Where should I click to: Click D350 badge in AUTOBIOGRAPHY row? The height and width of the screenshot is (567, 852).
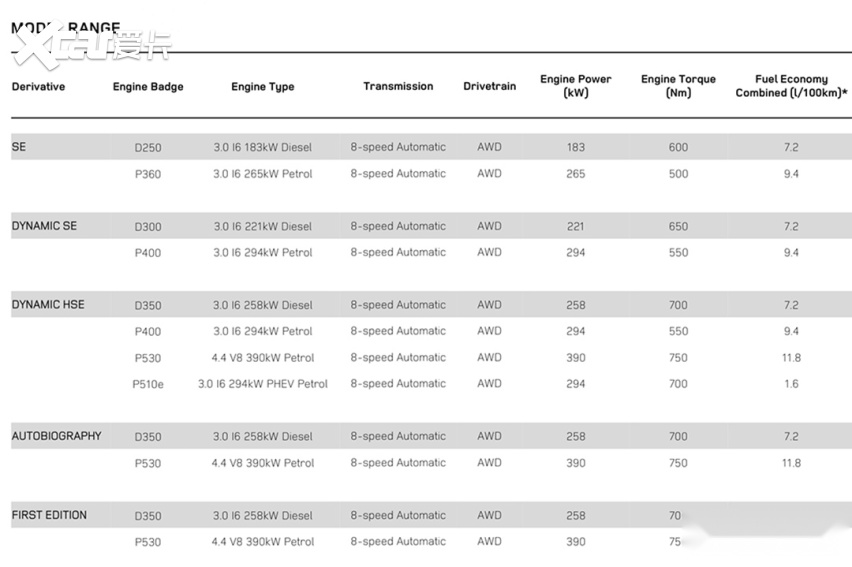tap(148, 437)
